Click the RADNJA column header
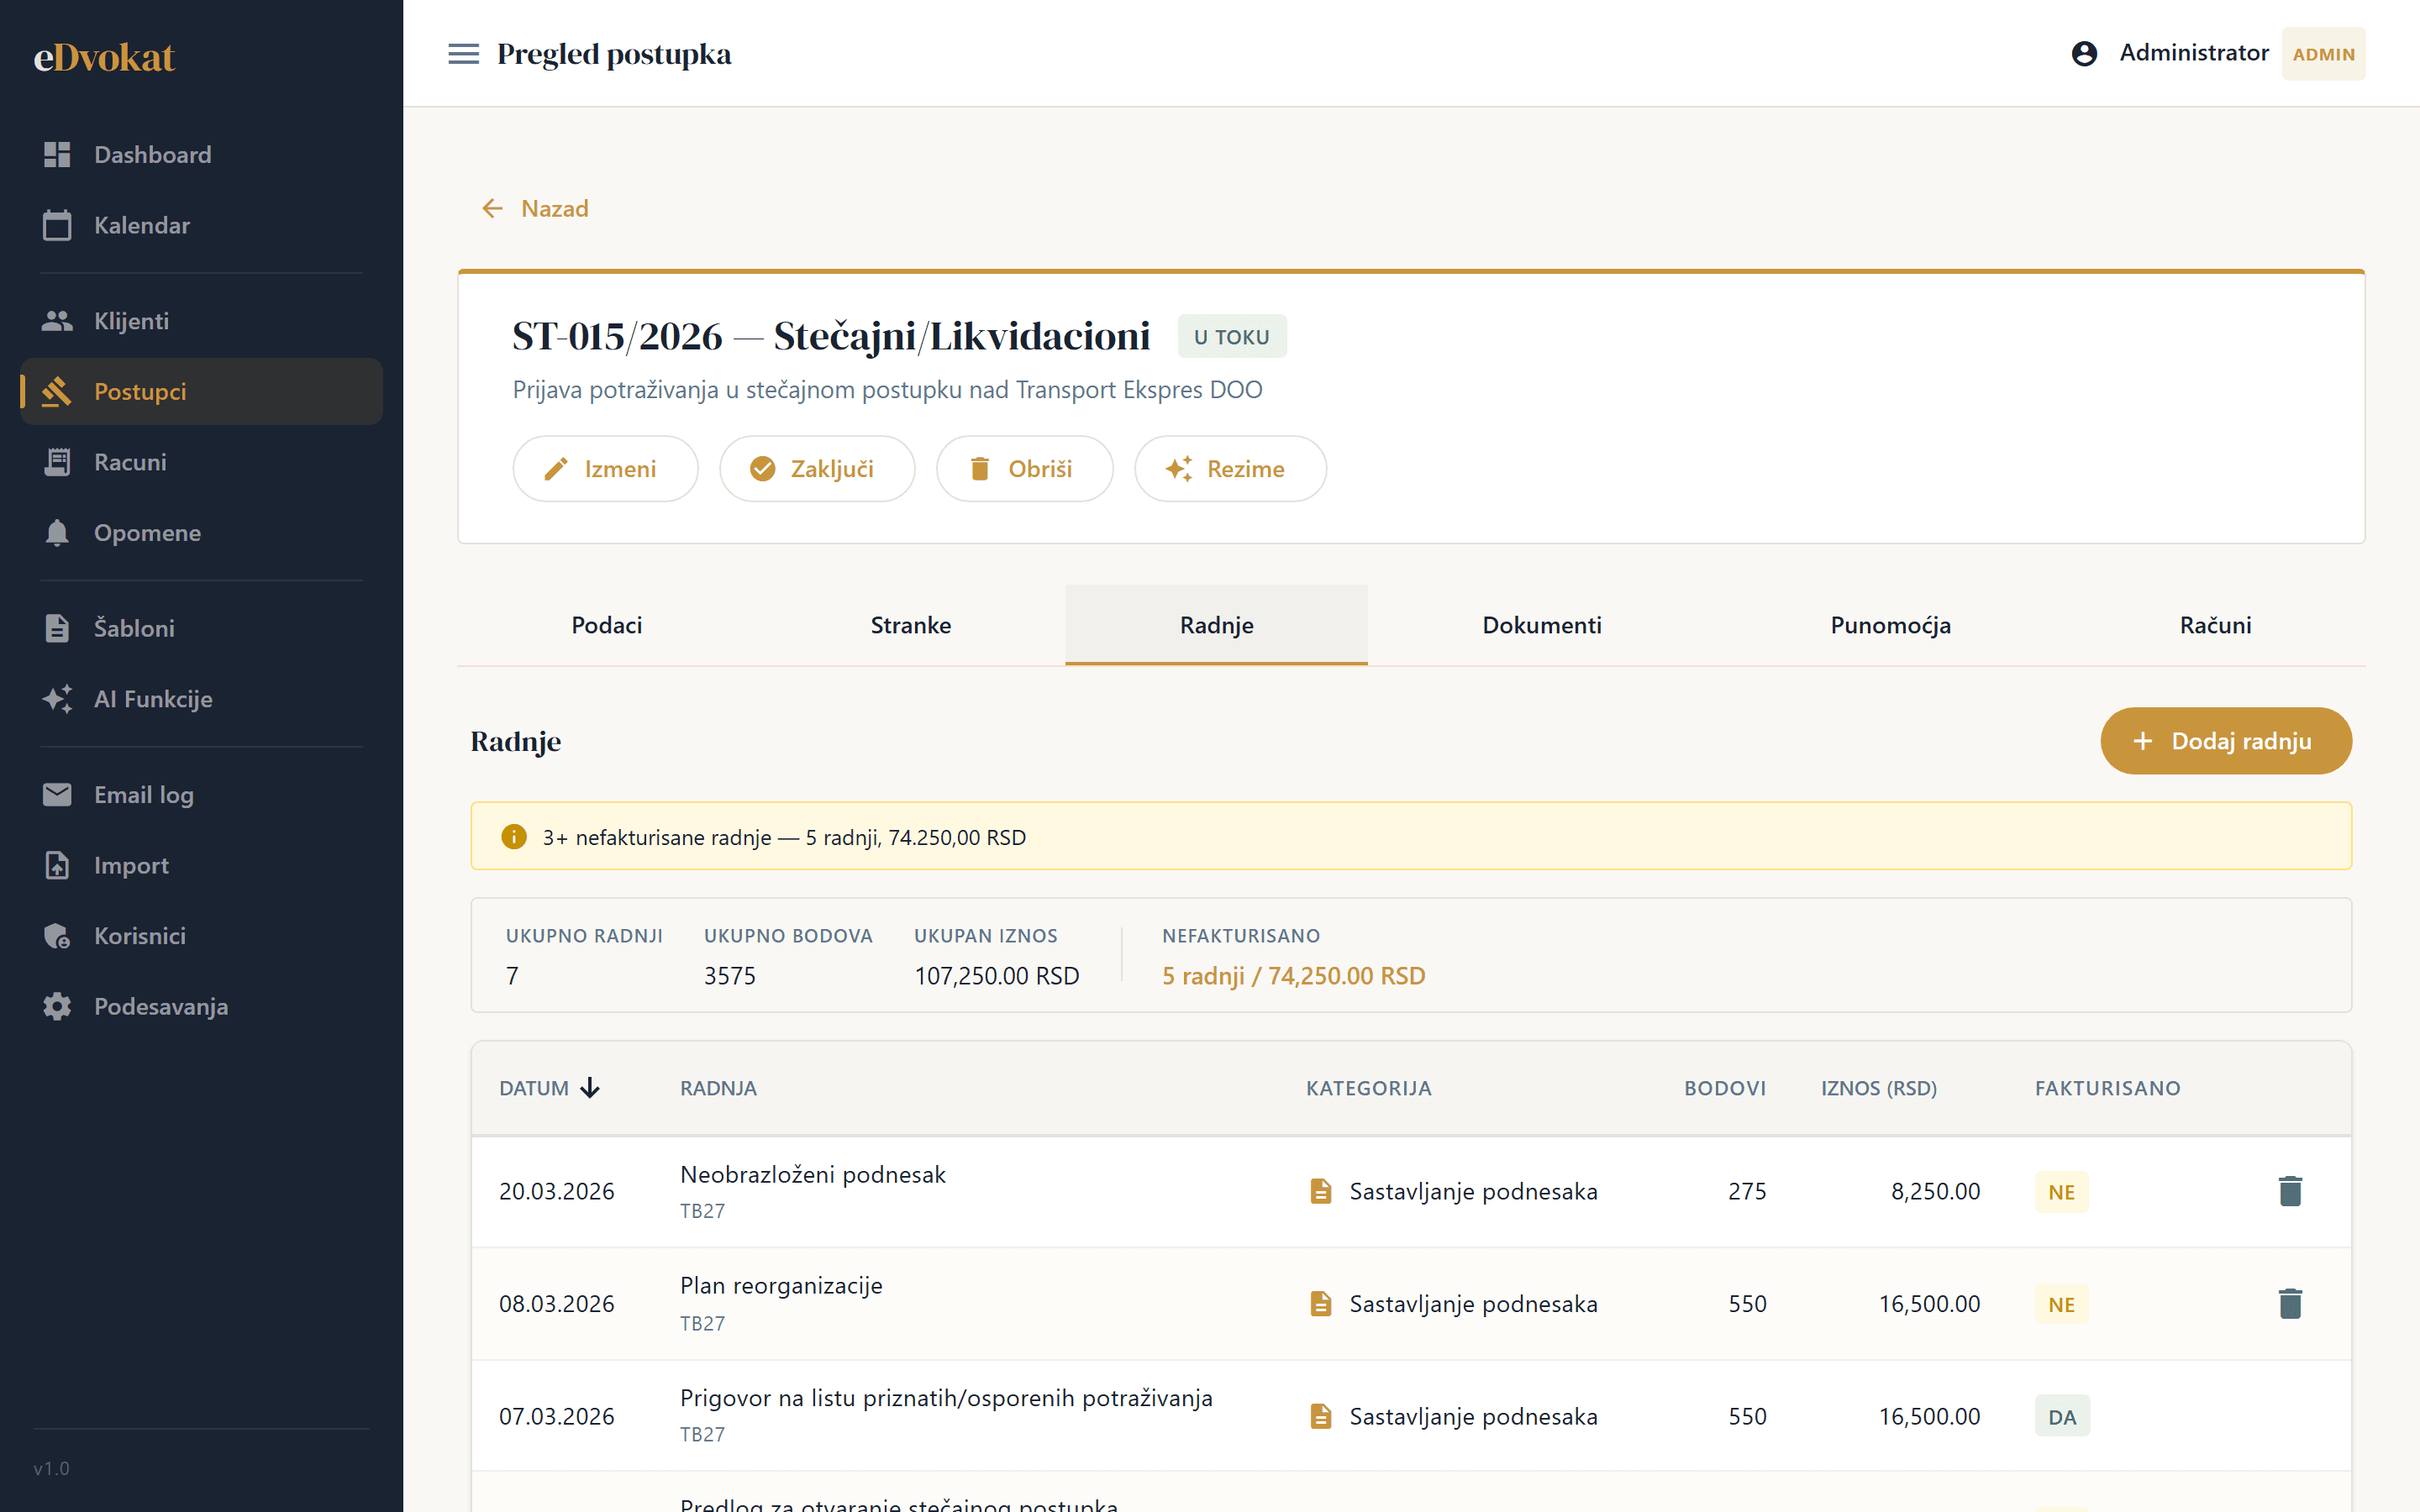Image resolution: width=2420 pixels, height=1512 pixels. tap(718, 1088)
